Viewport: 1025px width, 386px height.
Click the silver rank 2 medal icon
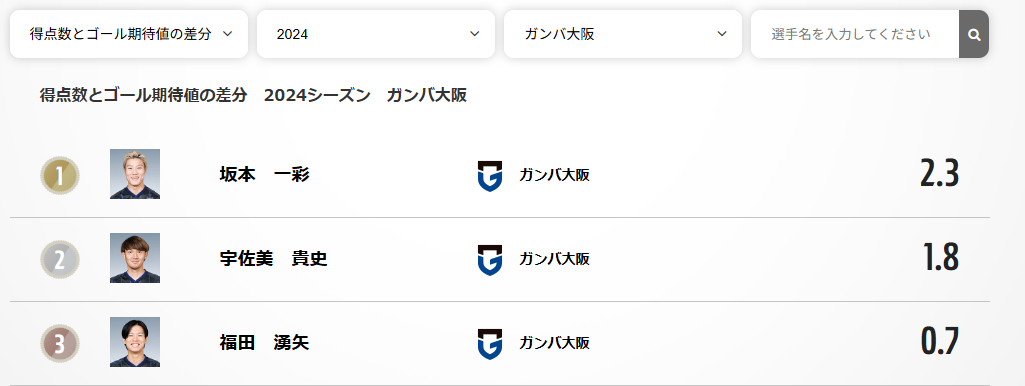click(59, 260)
